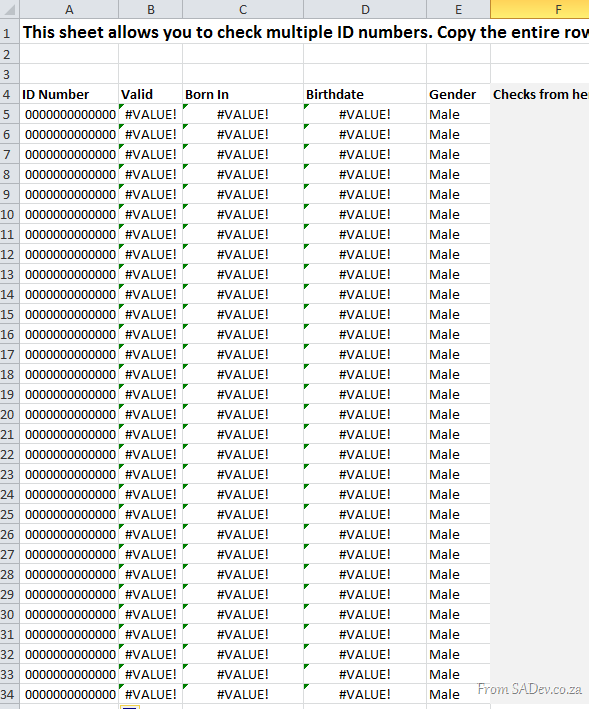Select the entire sheet via corner triangle

click(x=9, y=9)
